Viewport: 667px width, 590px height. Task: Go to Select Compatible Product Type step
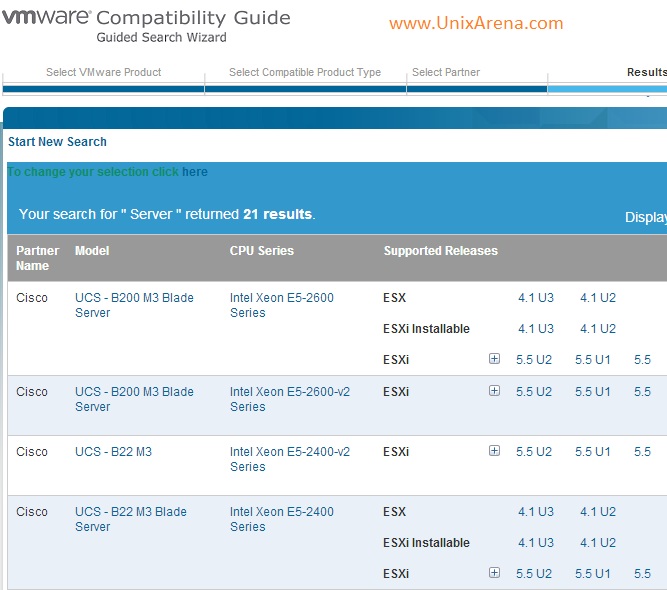(x=305, y=72)
